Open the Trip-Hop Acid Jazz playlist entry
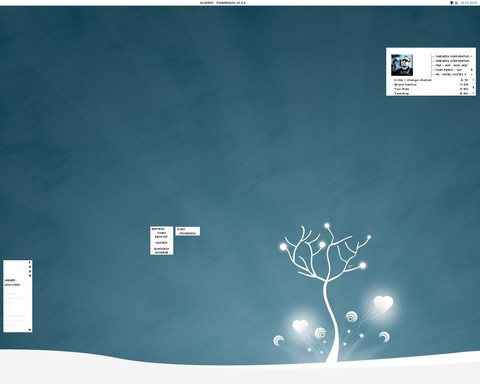480x384 pixels. click(x=452, y=65)
